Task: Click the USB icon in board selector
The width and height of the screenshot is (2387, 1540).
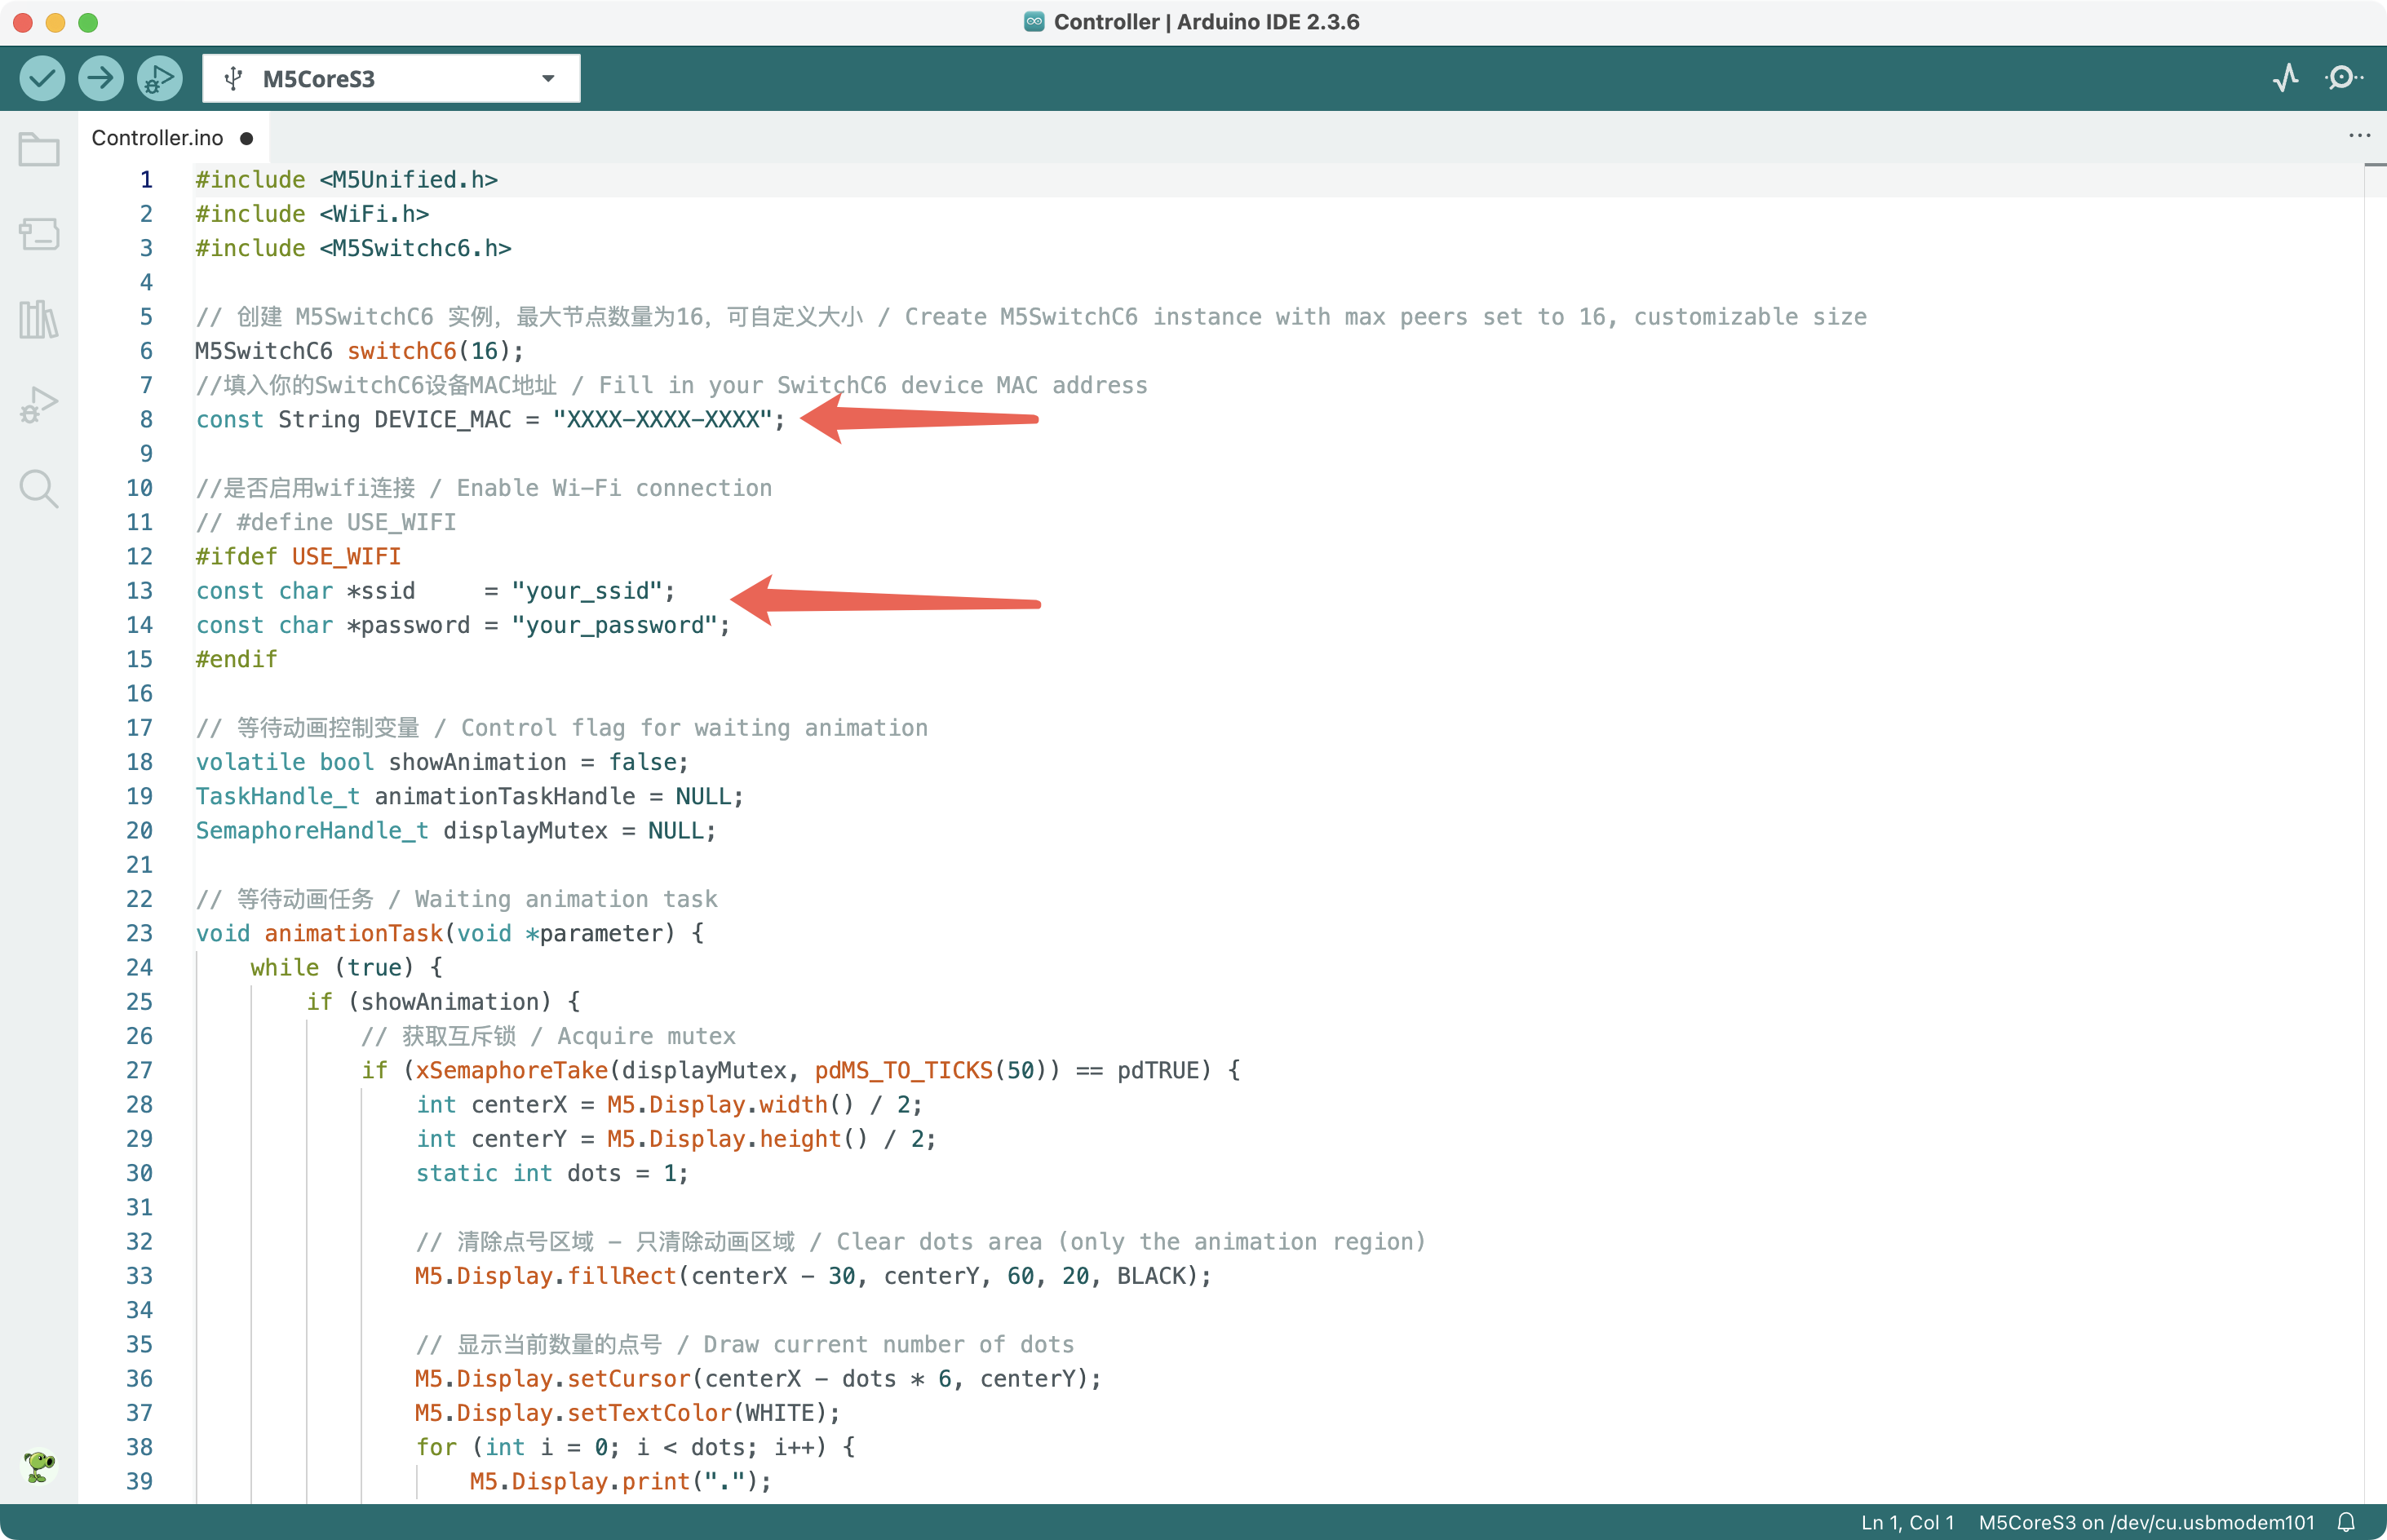Action: [x=233, y=78]
